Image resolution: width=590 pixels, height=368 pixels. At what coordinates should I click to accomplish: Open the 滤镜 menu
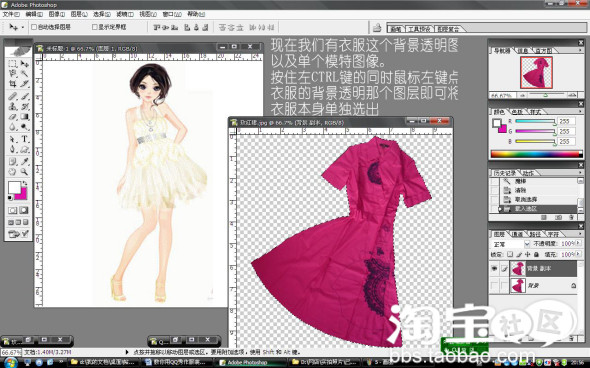125,14
